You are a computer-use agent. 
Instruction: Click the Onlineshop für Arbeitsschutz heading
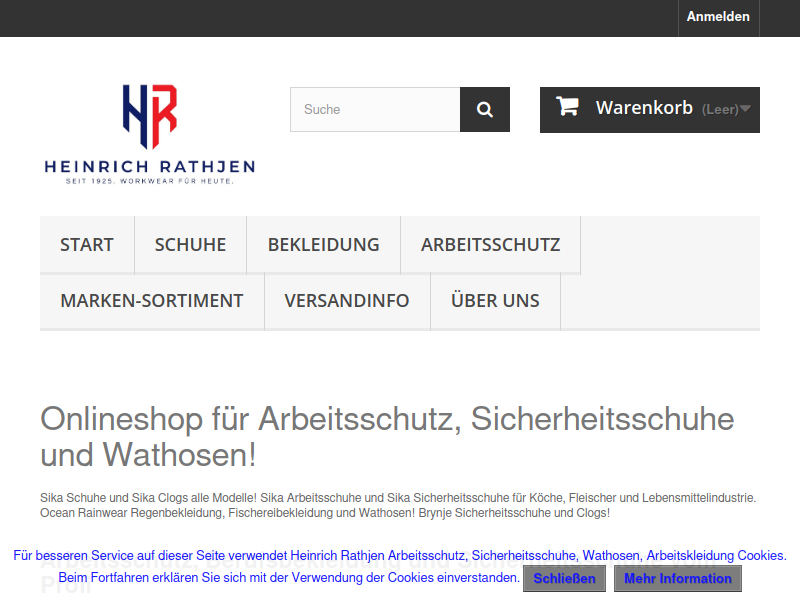point(387,436)
